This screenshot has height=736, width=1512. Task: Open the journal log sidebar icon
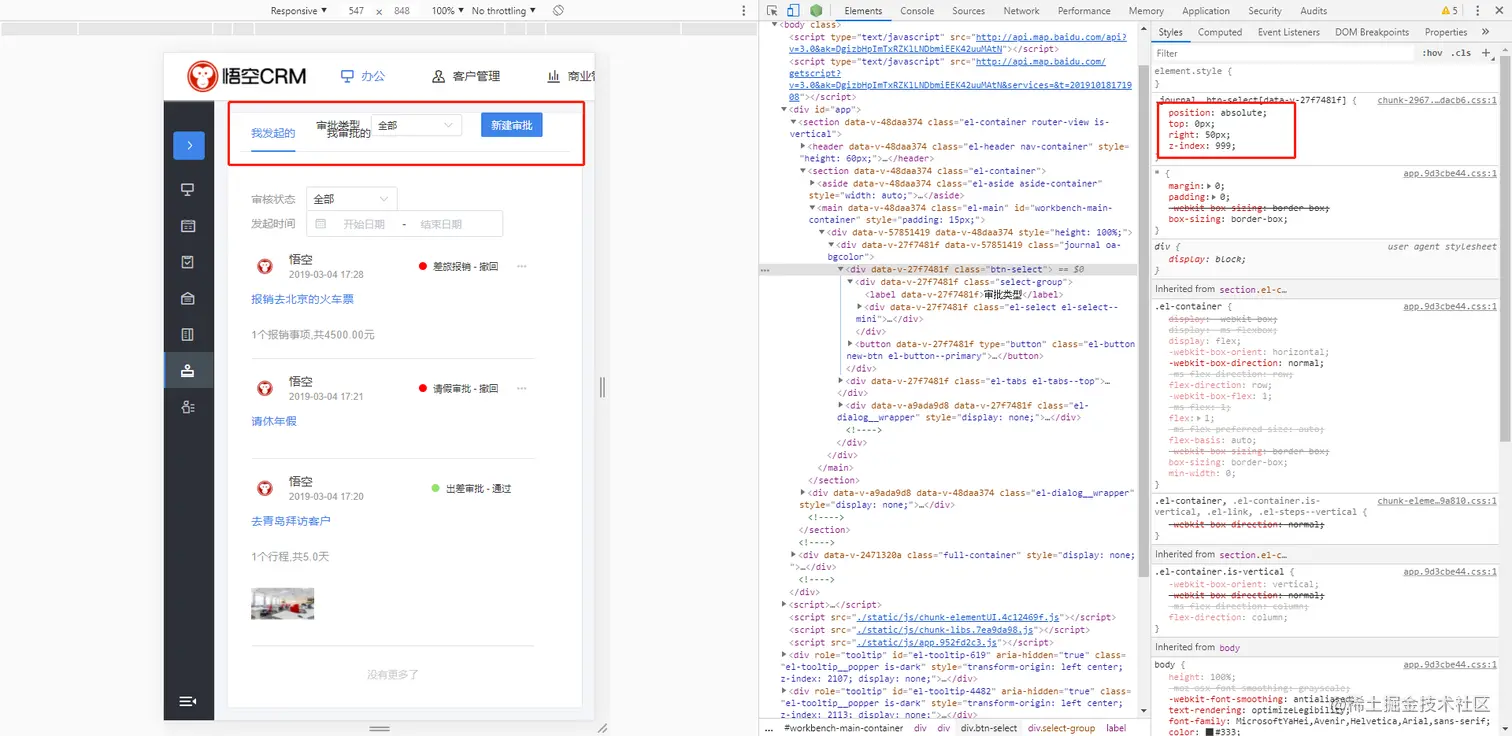pos(188,334)
